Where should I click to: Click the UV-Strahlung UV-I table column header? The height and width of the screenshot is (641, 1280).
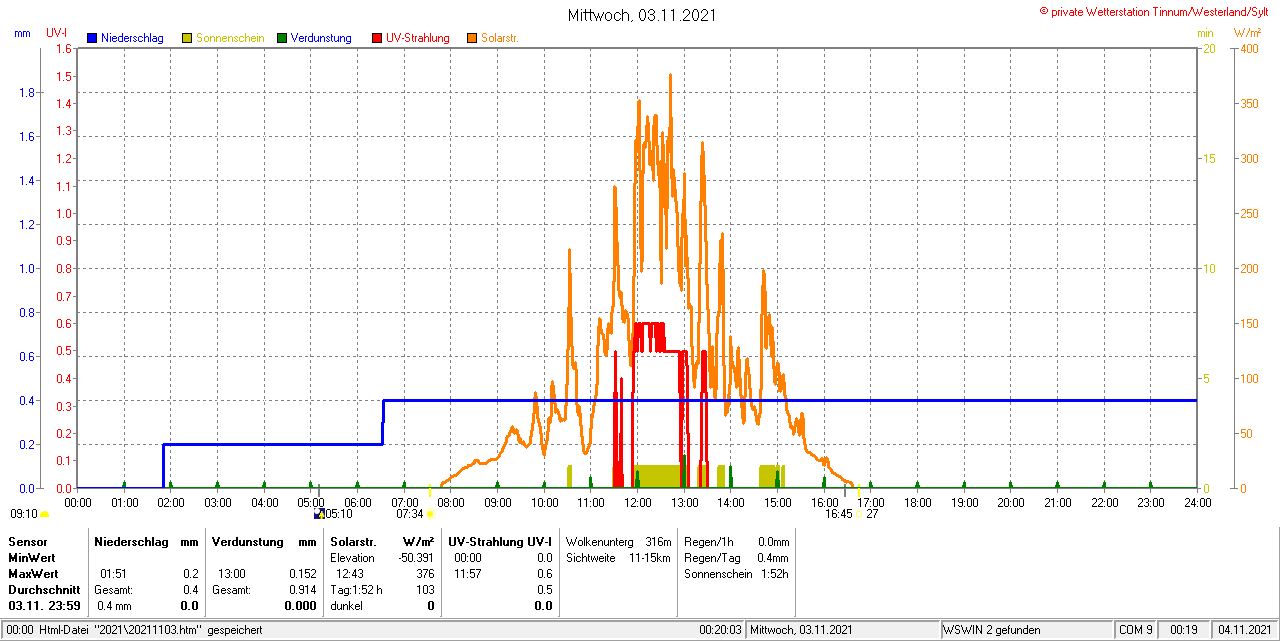click(x=500, y=541)
